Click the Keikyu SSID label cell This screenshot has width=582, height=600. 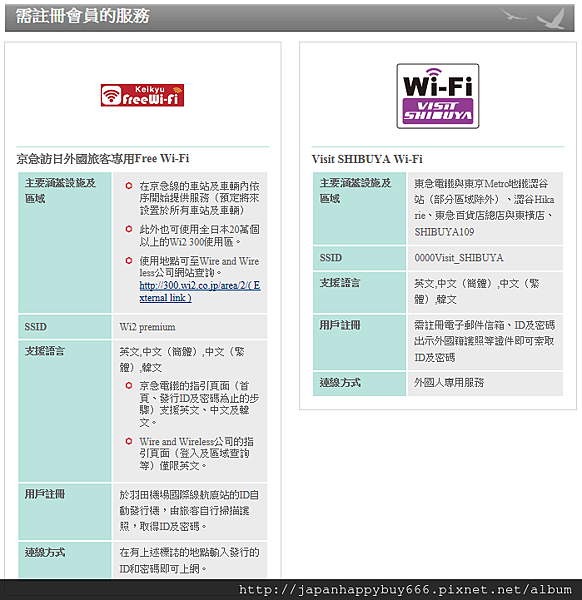tap(65, 327)
